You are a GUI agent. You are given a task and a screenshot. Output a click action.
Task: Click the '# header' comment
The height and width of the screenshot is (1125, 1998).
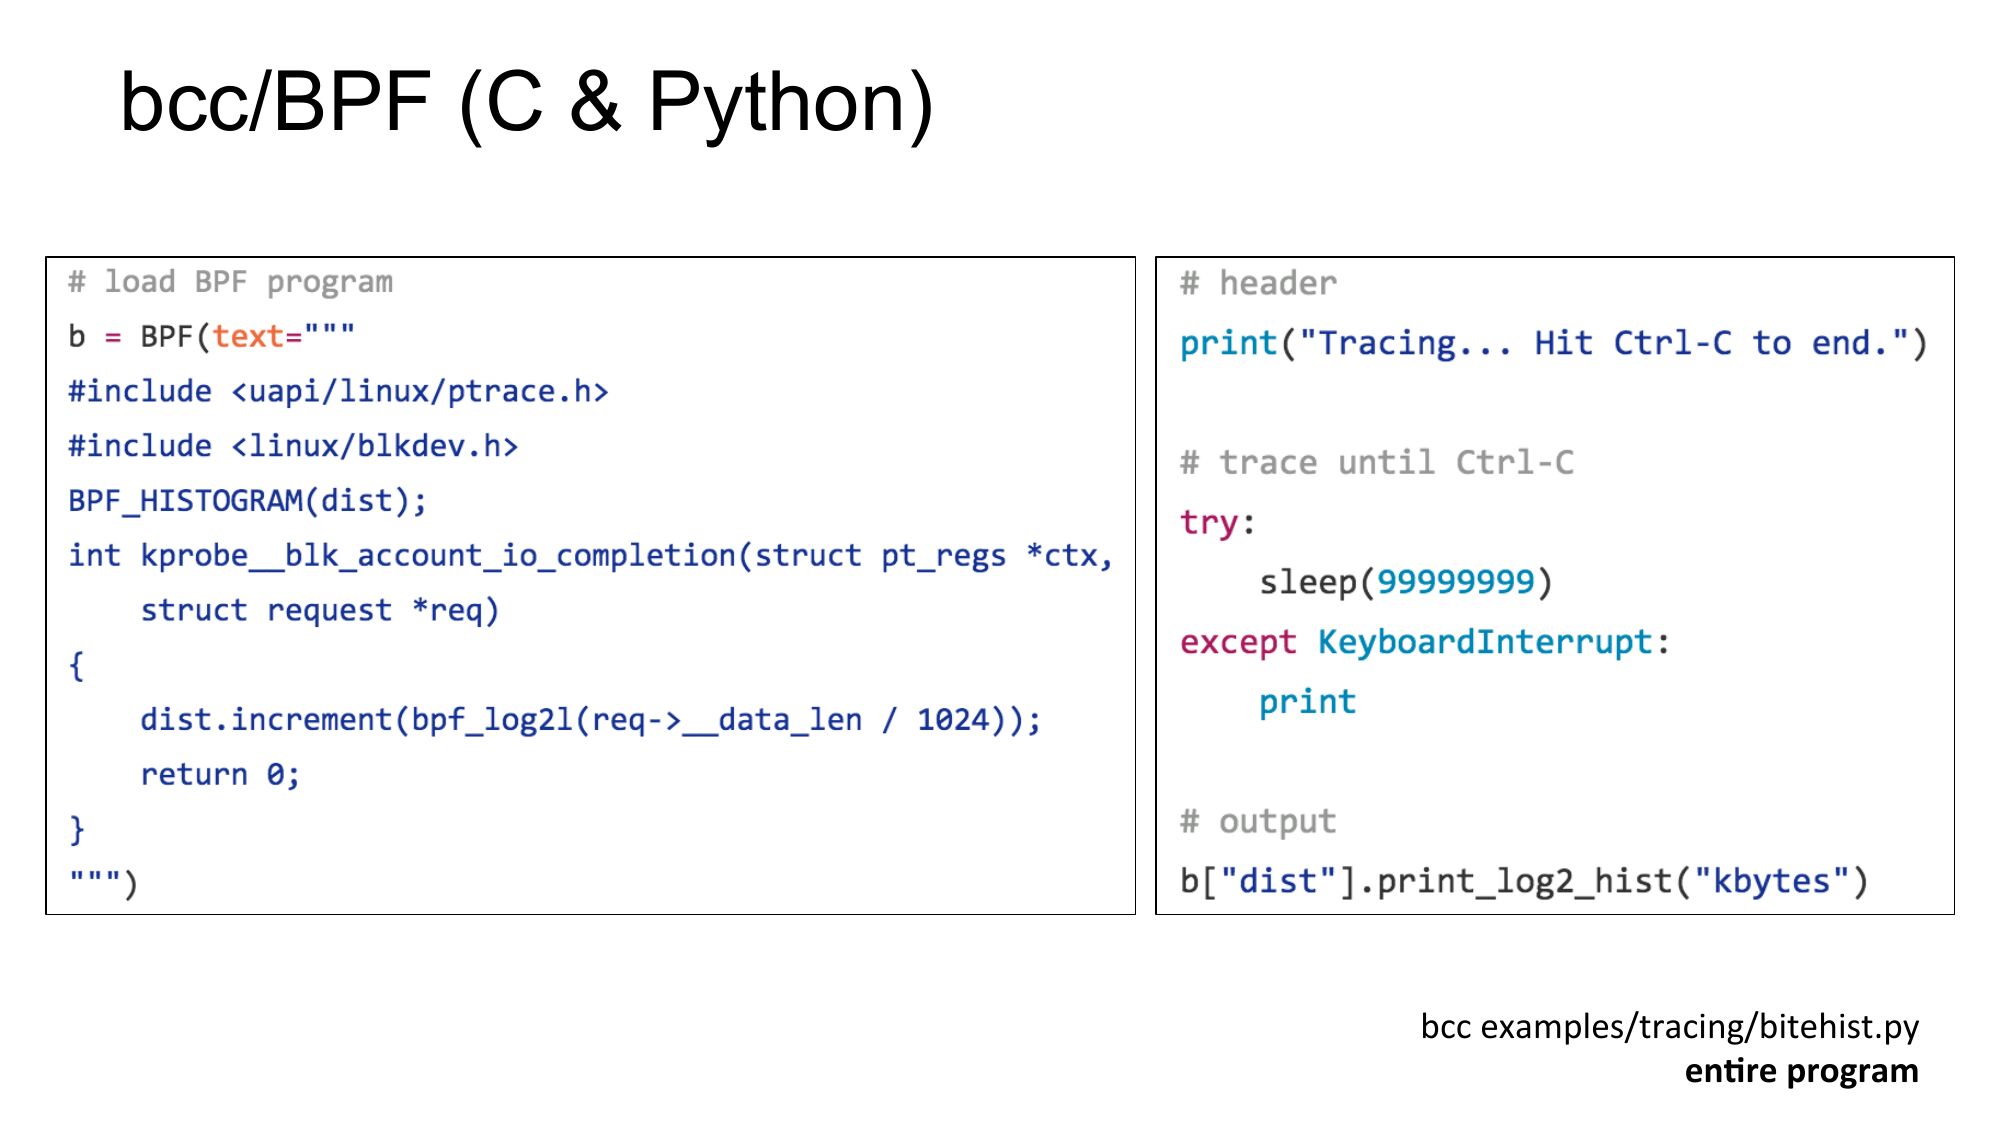(1258, 284)
